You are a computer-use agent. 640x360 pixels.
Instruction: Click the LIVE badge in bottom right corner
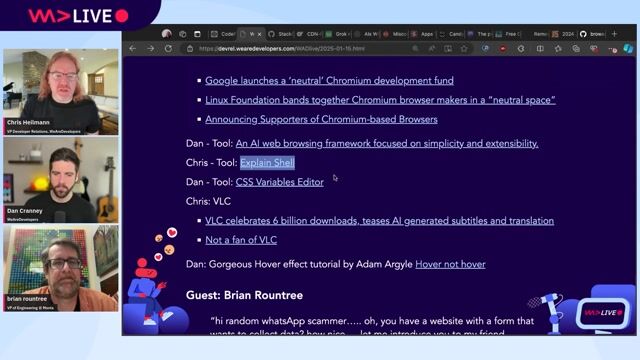tap(603, 313)
